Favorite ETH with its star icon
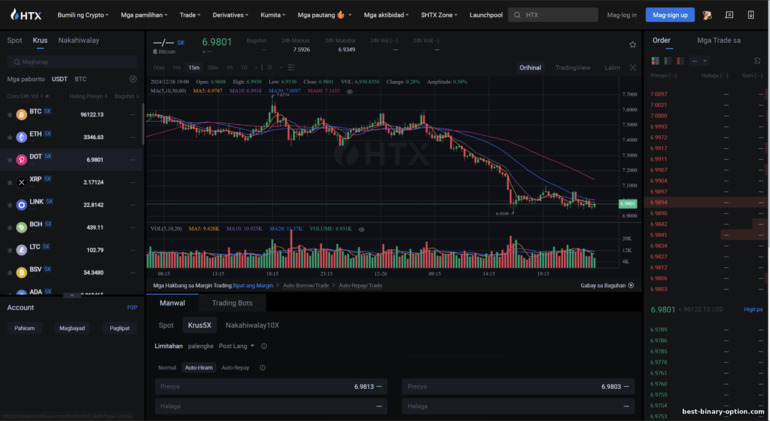 click(x=9, y=137)
